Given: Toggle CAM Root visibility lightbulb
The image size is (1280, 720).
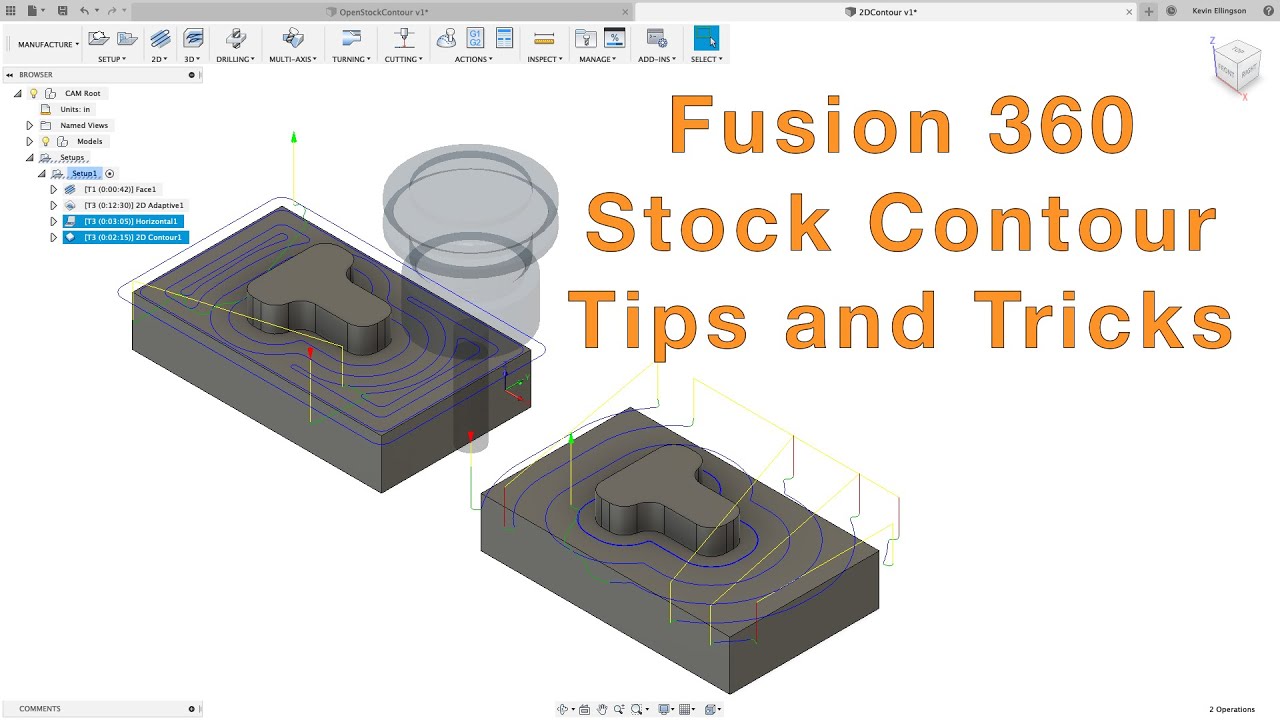Looking at the screenshot, I should click(x=33, y=93).
